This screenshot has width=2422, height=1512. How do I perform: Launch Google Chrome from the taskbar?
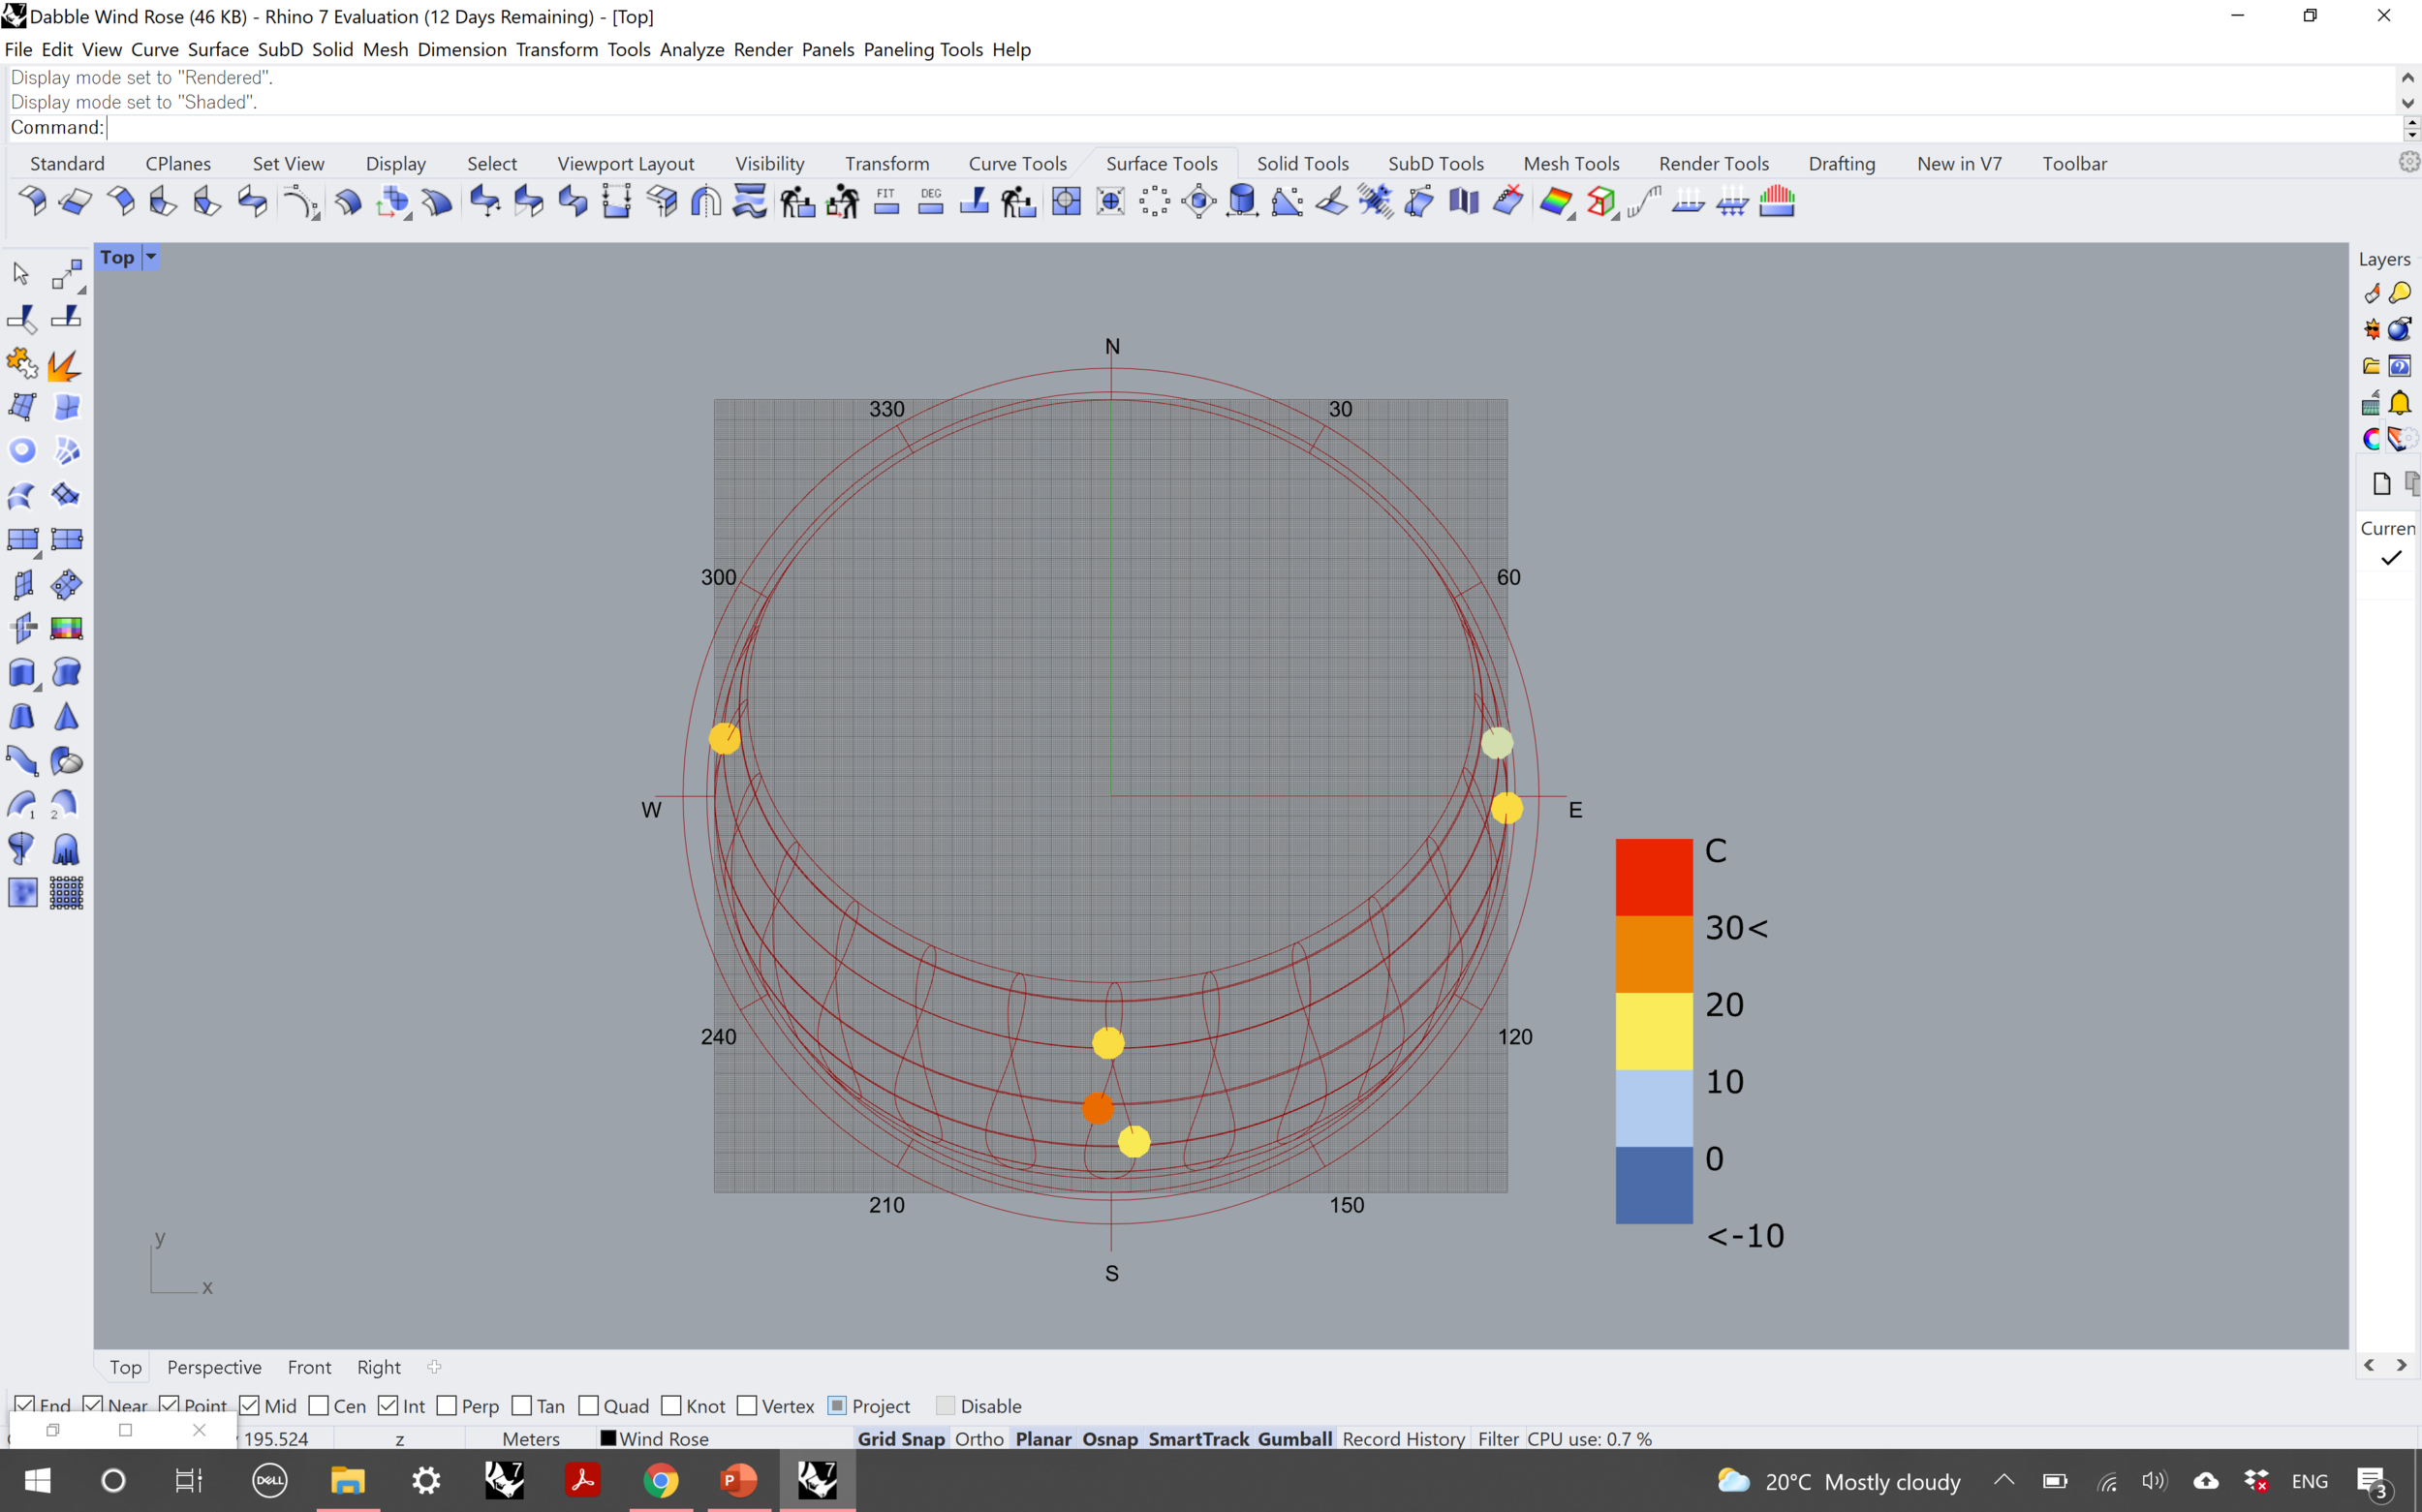tap(662, 1481)
